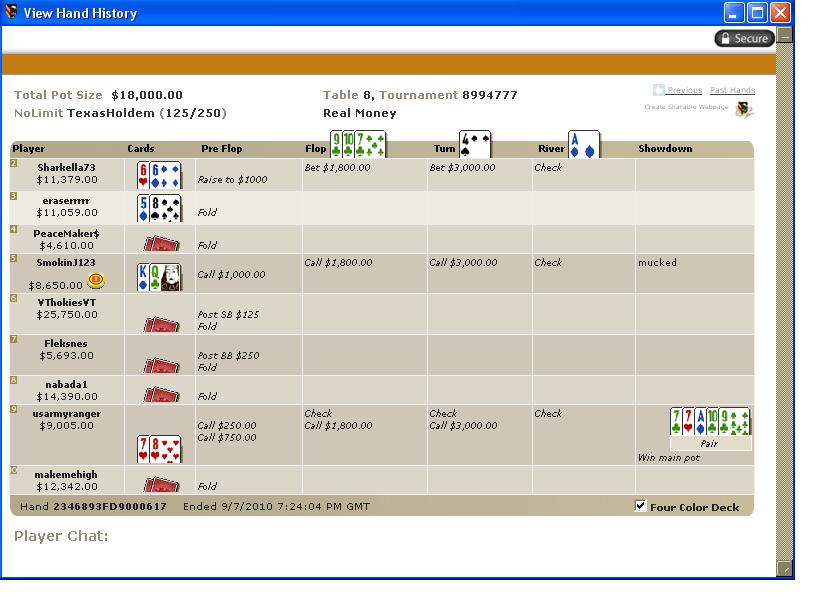
Task: Click the turn card, 4 of spades
Action: pos(475,144)
